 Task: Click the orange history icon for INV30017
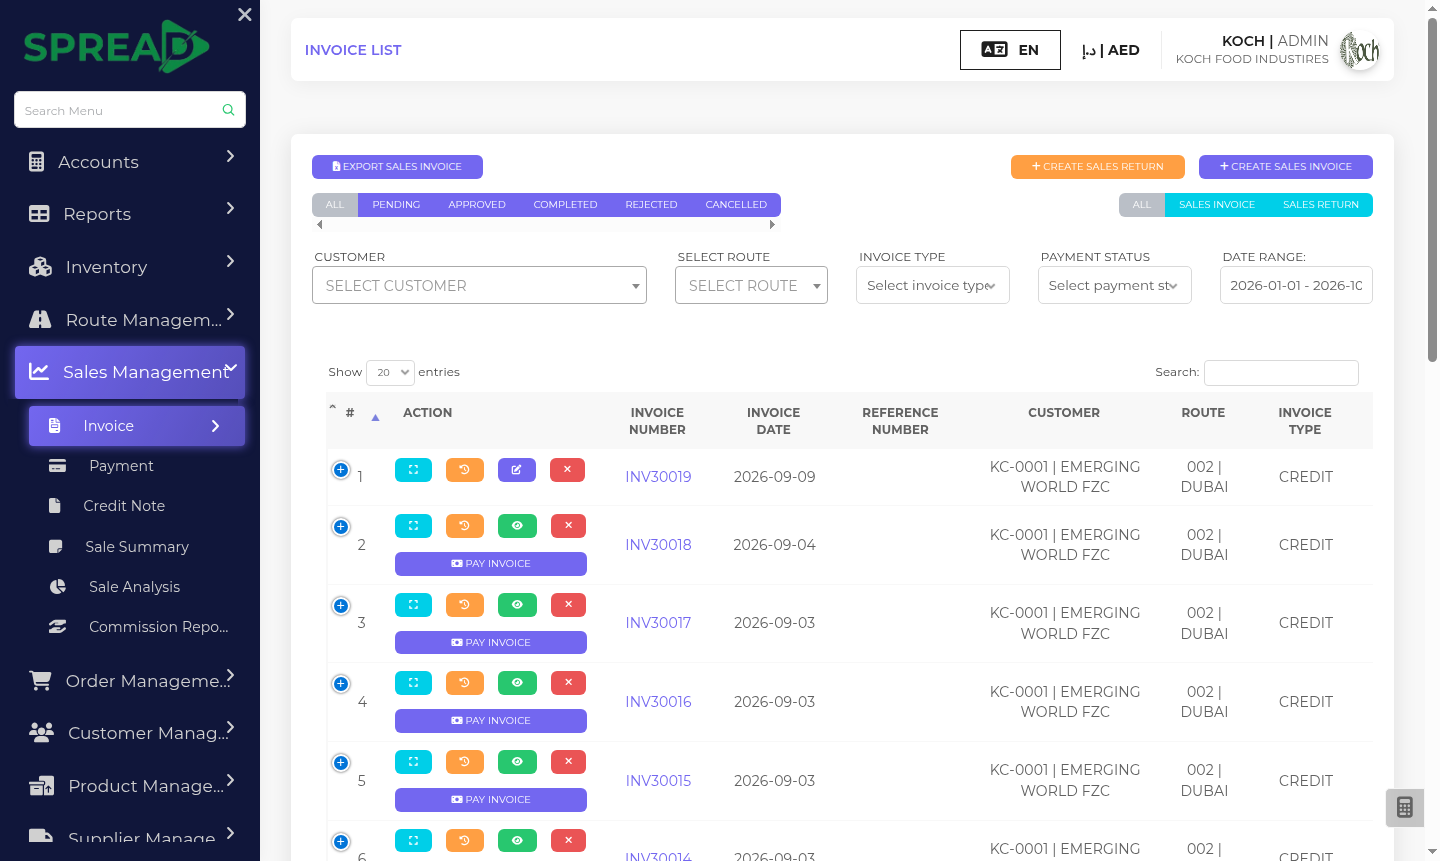coord(465,605)
